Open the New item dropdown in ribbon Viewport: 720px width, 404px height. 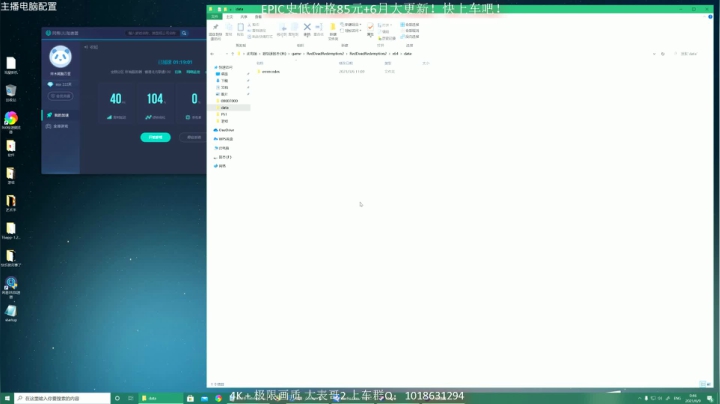pos(351,25)
